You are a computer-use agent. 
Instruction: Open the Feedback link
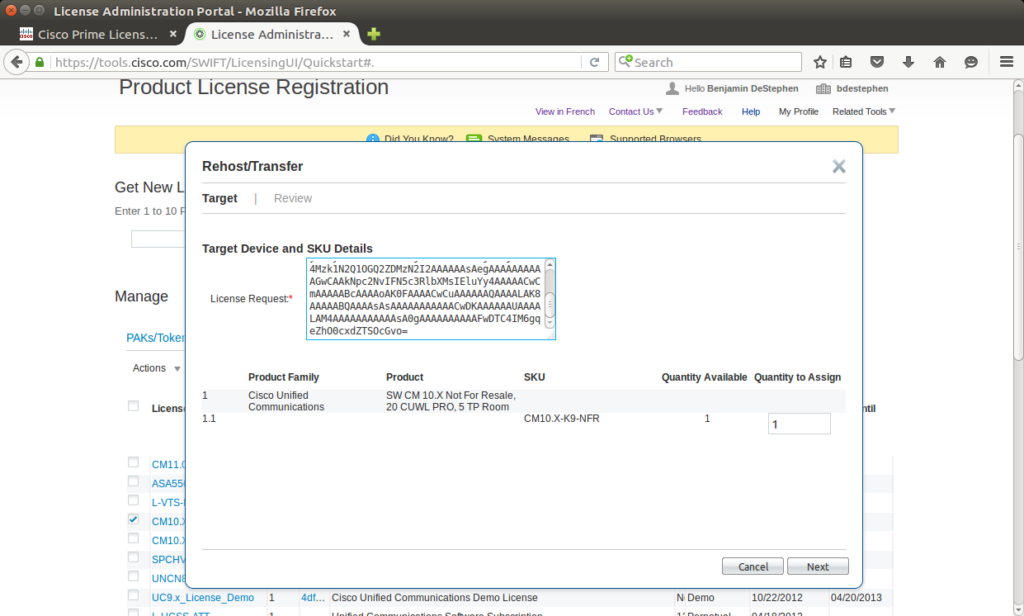click(x=702, y=112)
